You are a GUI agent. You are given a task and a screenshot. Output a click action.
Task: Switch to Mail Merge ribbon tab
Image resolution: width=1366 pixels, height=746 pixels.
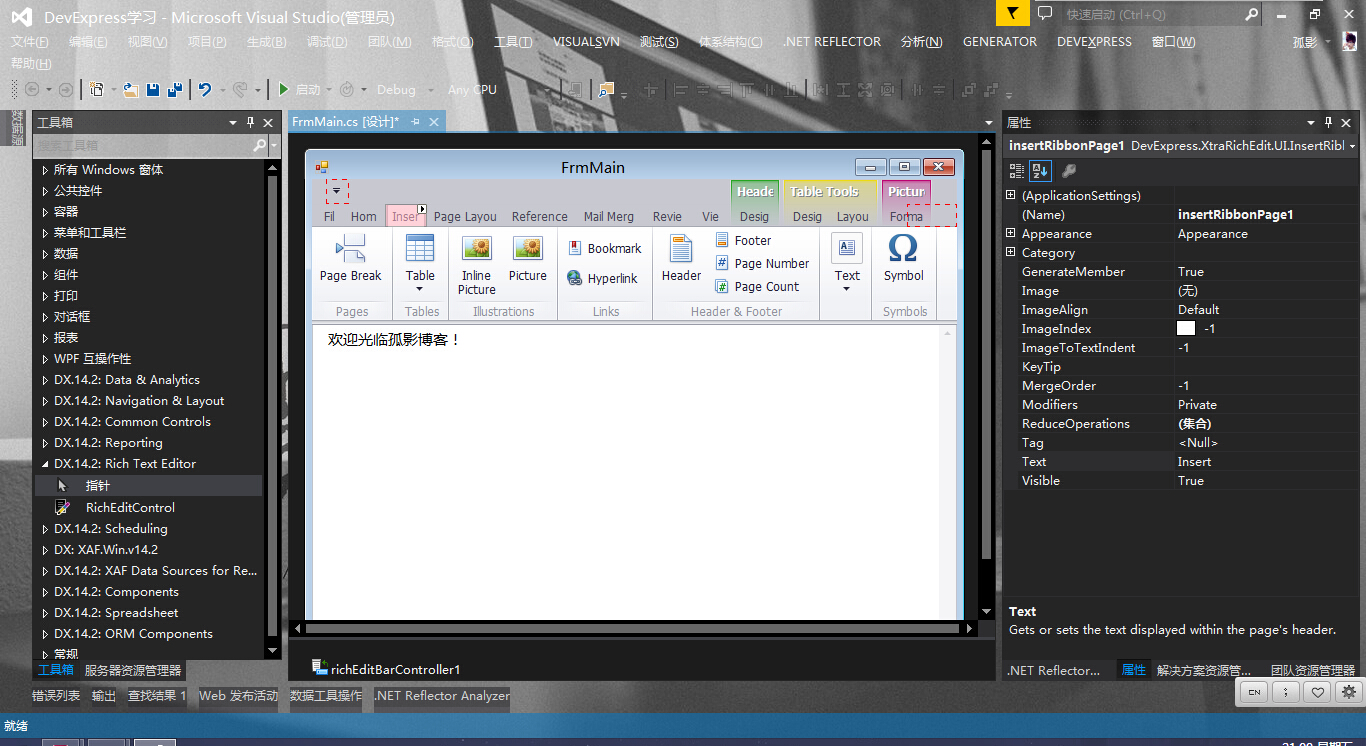[609, 217]
